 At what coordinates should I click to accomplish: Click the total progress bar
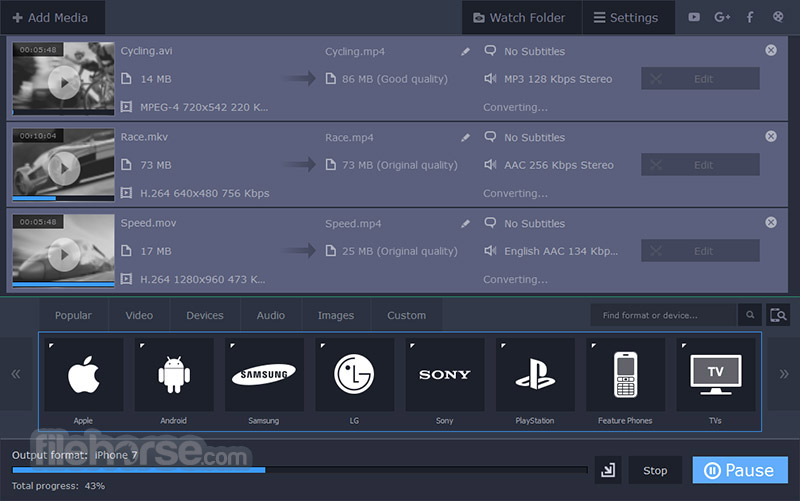tap(300, 470)
